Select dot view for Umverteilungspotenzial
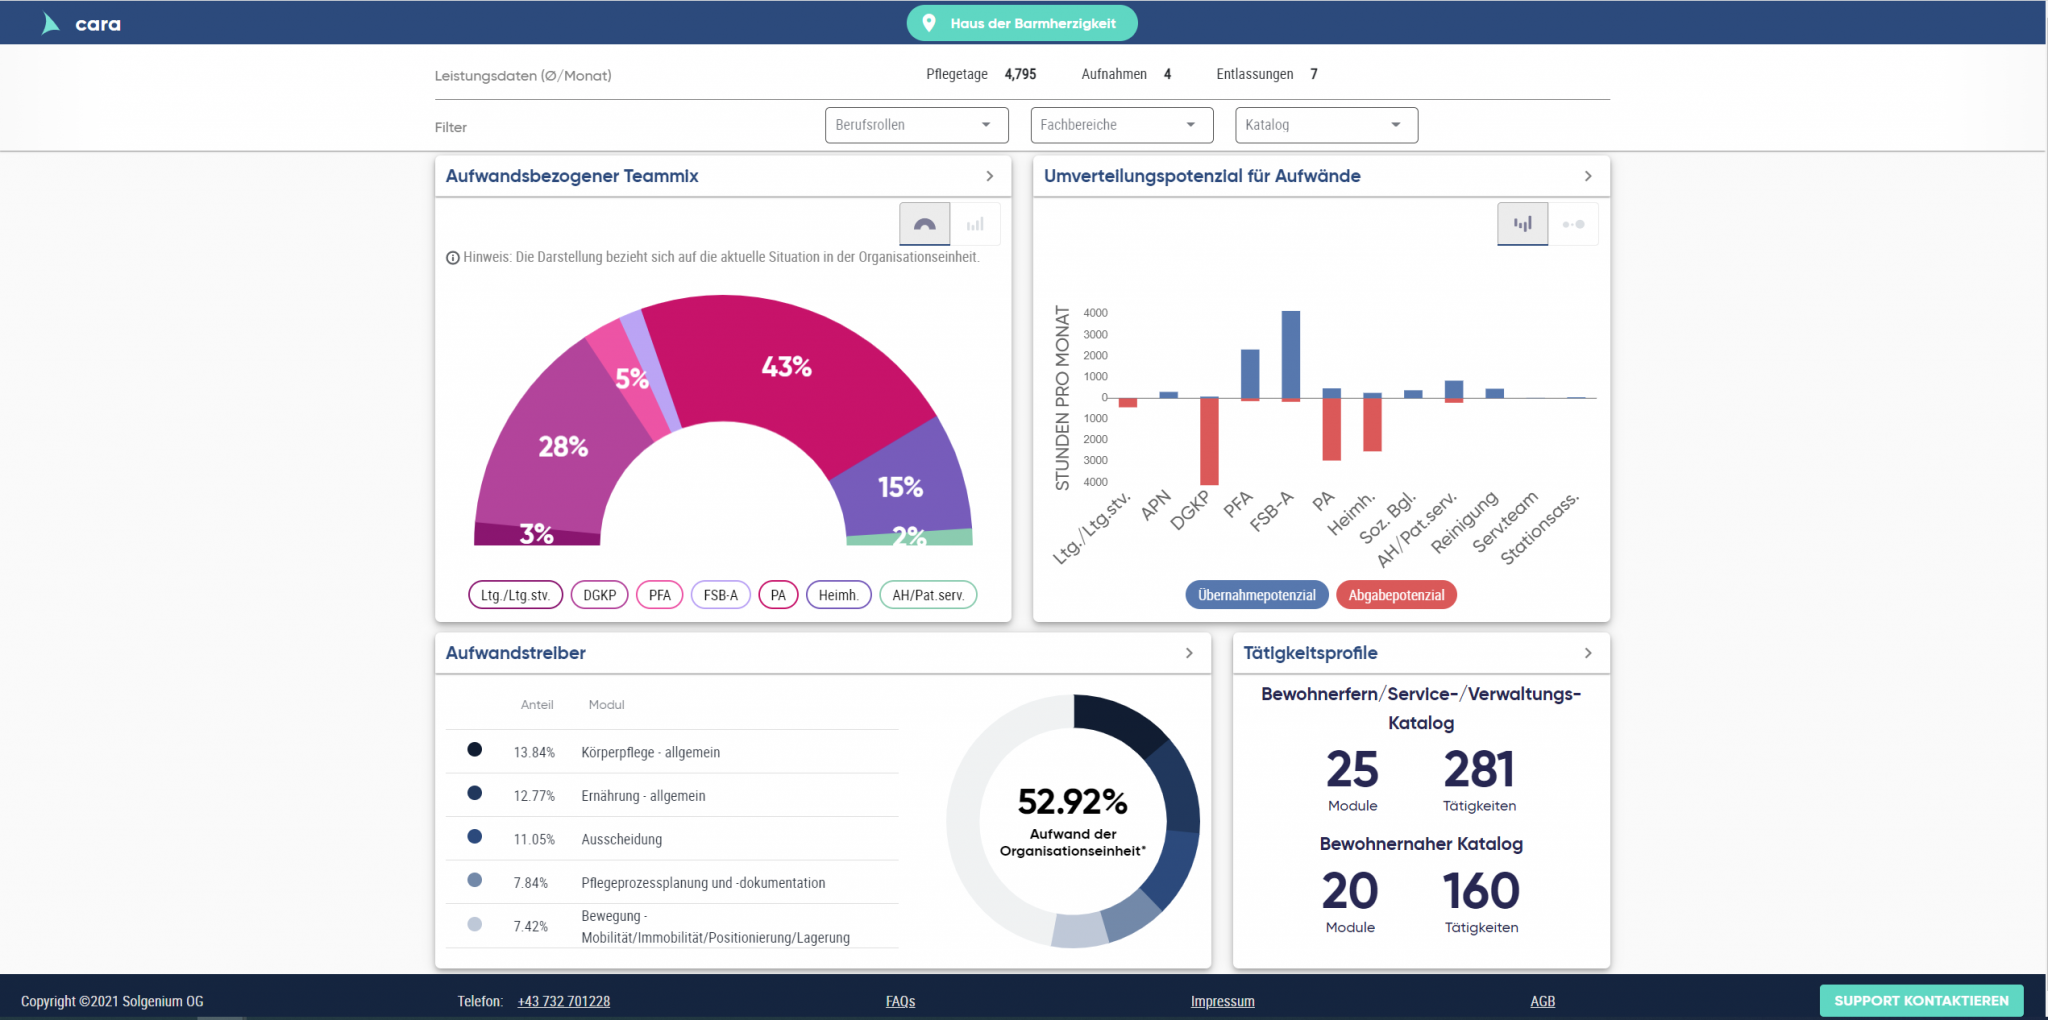Screen dimensions: 2048x1020 click(1573, 224)
